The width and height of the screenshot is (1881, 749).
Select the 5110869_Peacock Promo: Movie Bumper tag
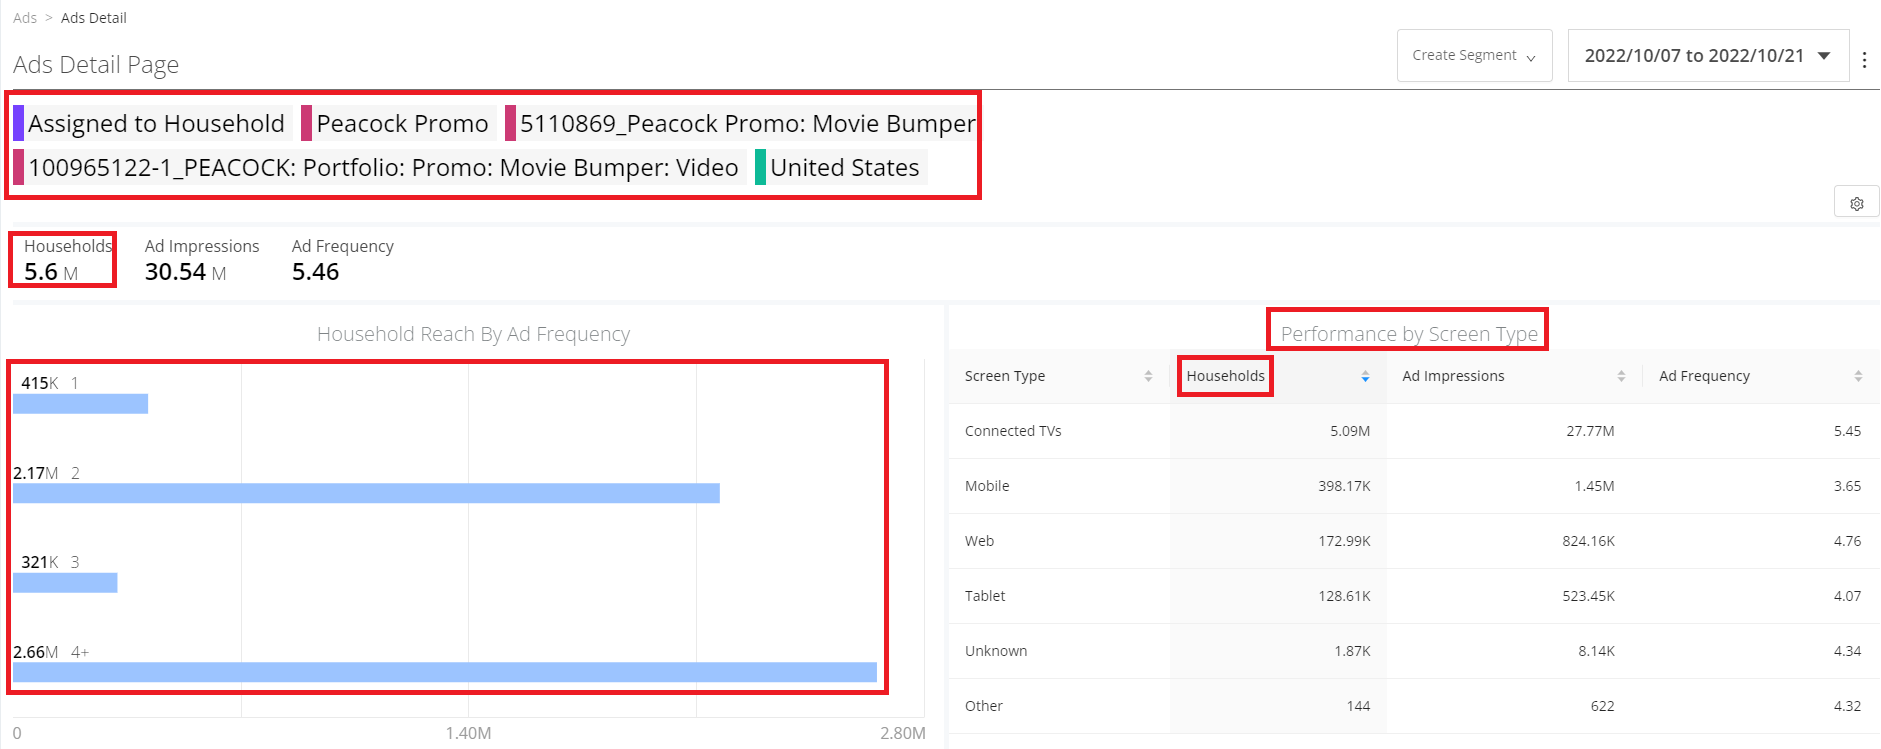(741, 123)
